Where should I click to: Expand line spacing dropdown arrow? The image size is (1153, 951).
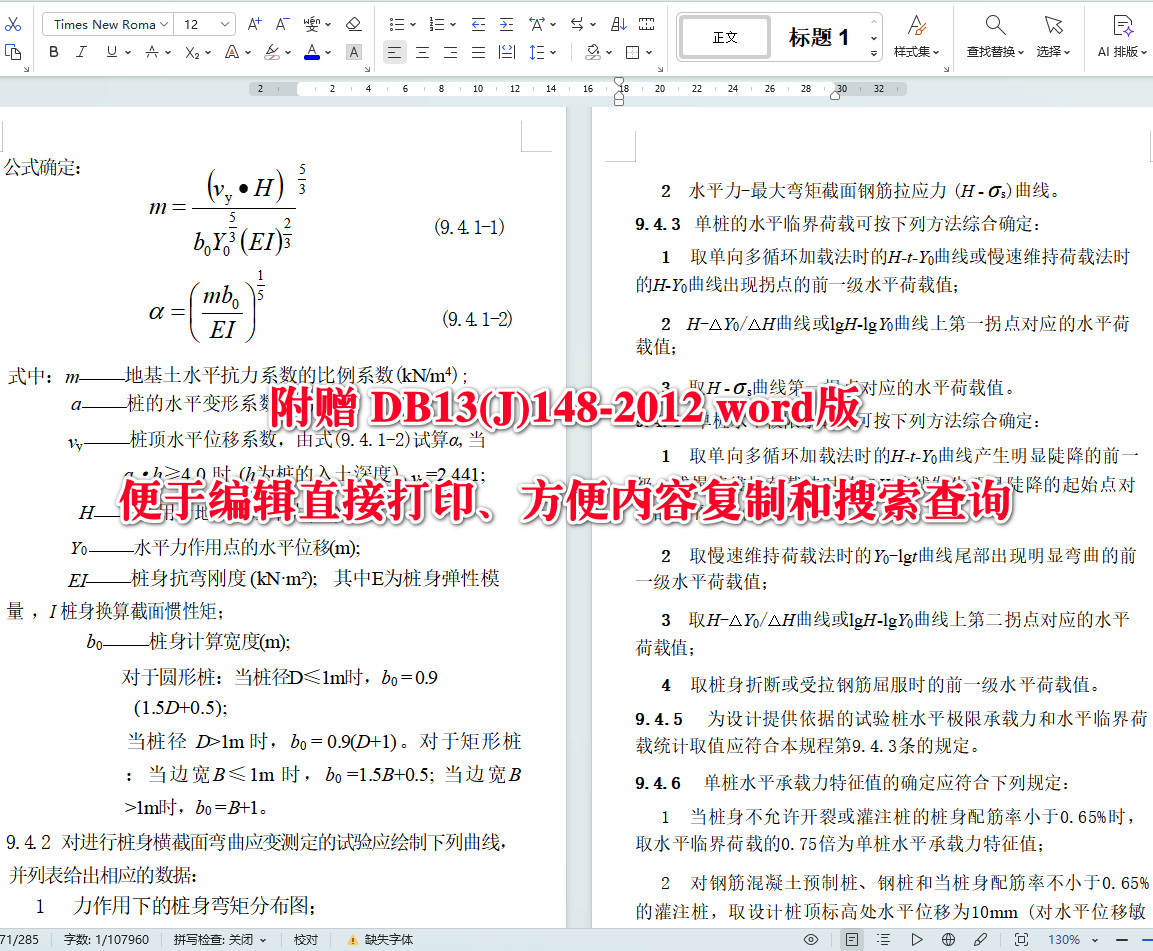pyautogui.click(x=553, y=52)
